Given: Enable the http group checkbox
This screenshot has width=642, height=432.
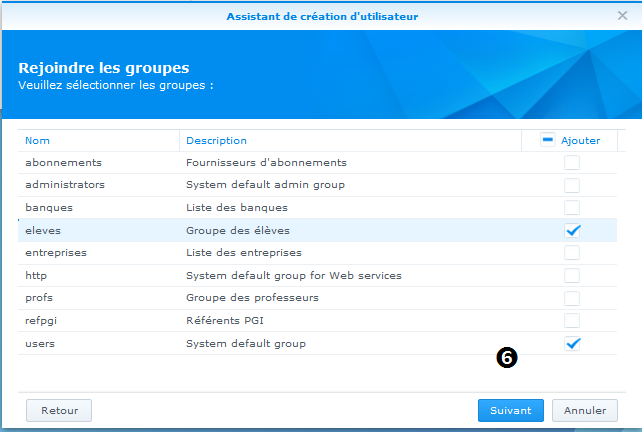Looking at the screenshot, I should 572,276.
